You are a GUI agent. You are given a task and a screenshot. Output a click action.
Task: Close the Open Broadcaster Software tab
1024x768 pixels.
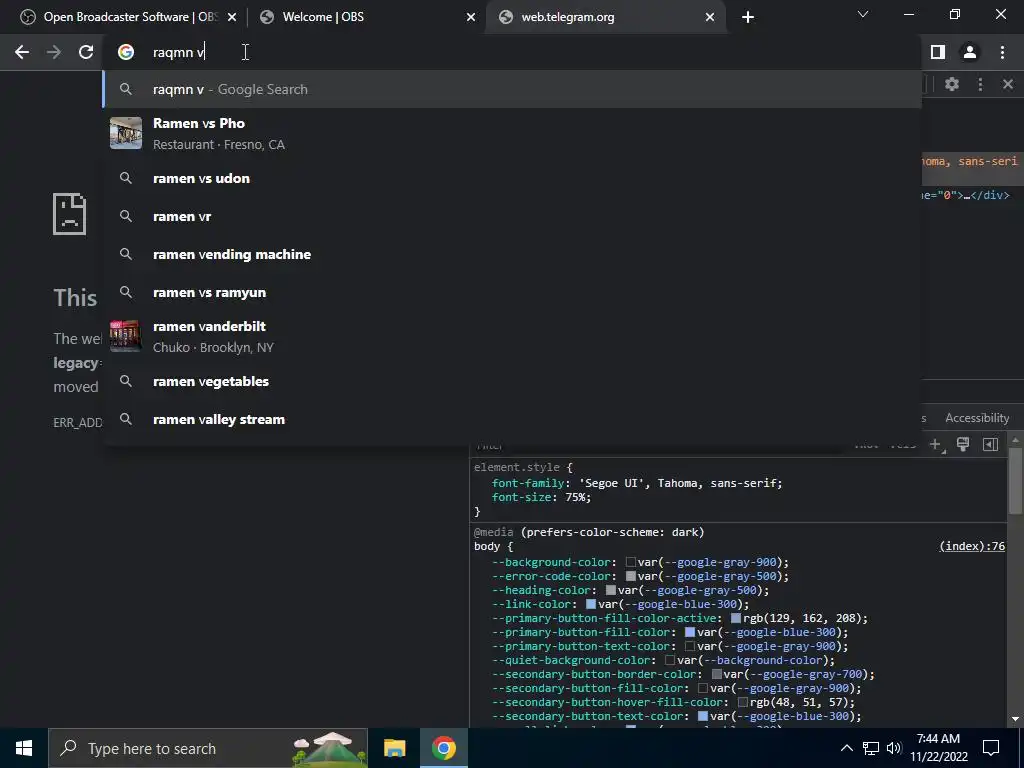(232, 17)
